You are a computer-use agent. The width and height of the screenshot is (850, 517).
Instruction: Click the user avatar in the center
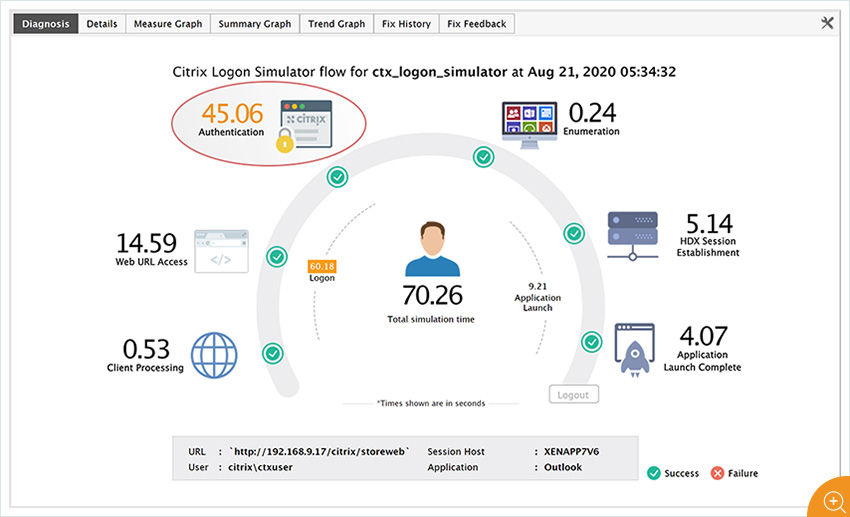coord(432,249)
